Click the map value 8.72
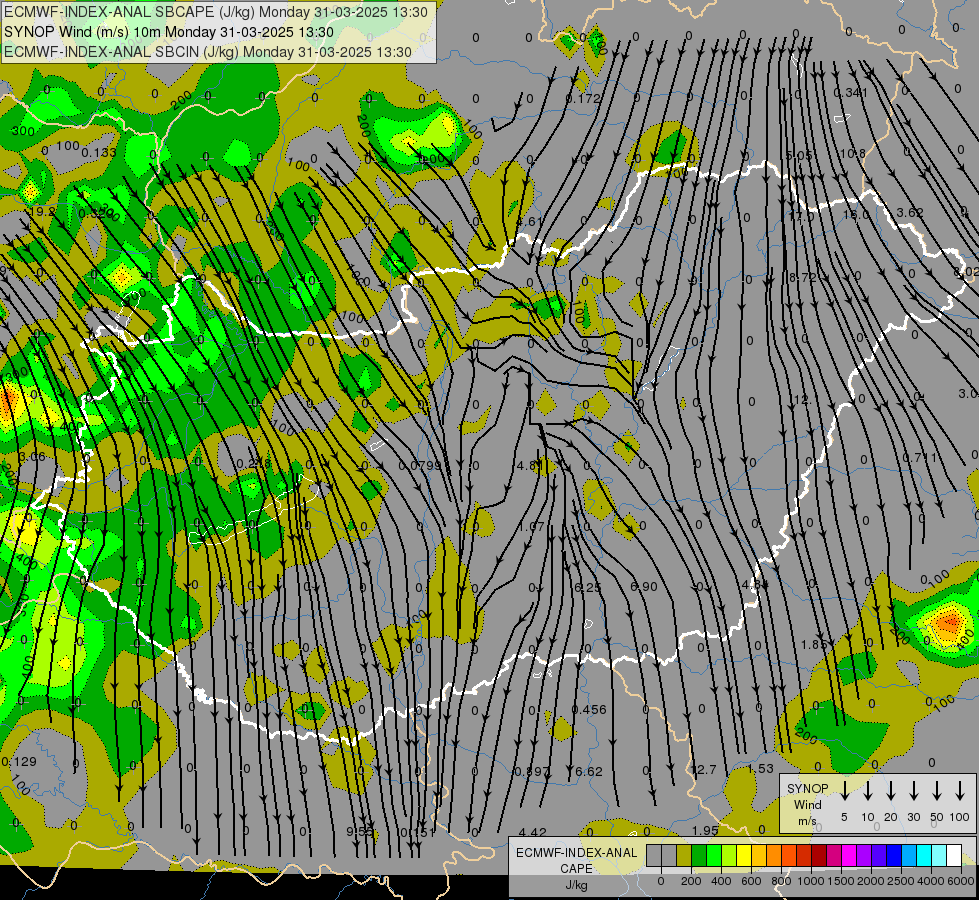 click(x=802, y=277)
